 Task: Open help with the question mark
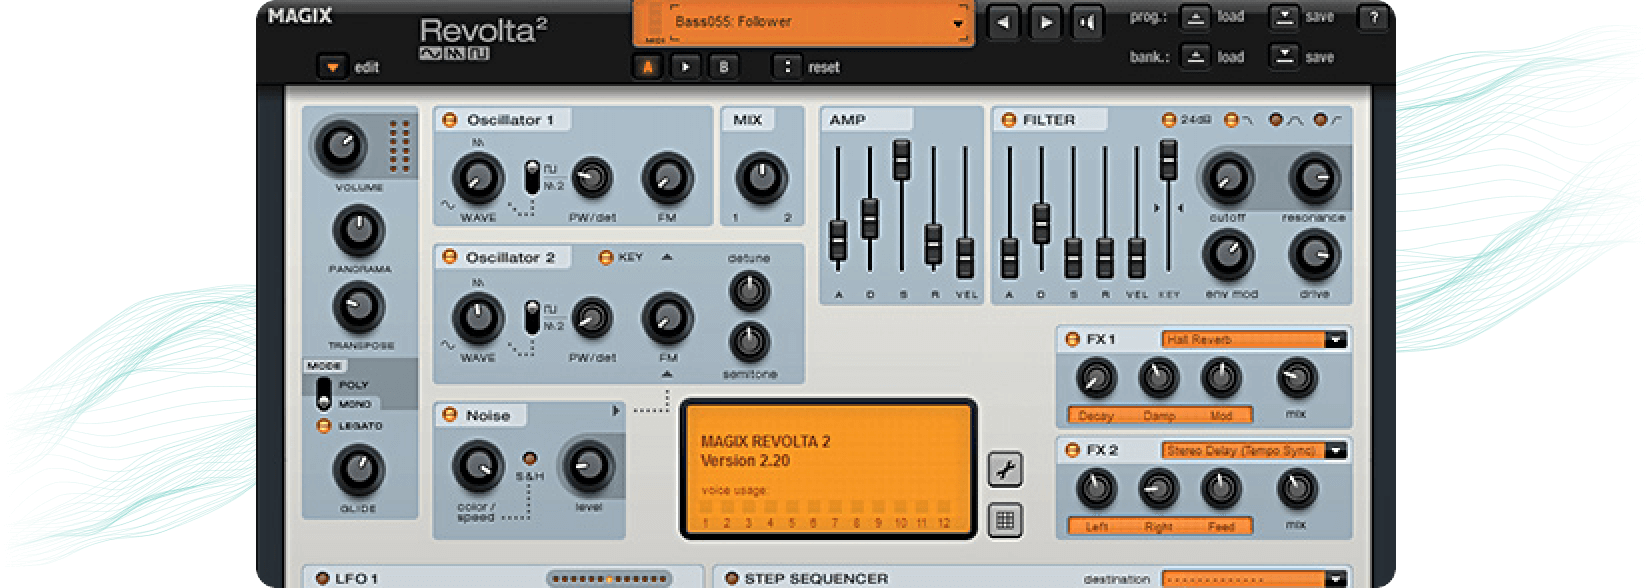coord(1373,17)
